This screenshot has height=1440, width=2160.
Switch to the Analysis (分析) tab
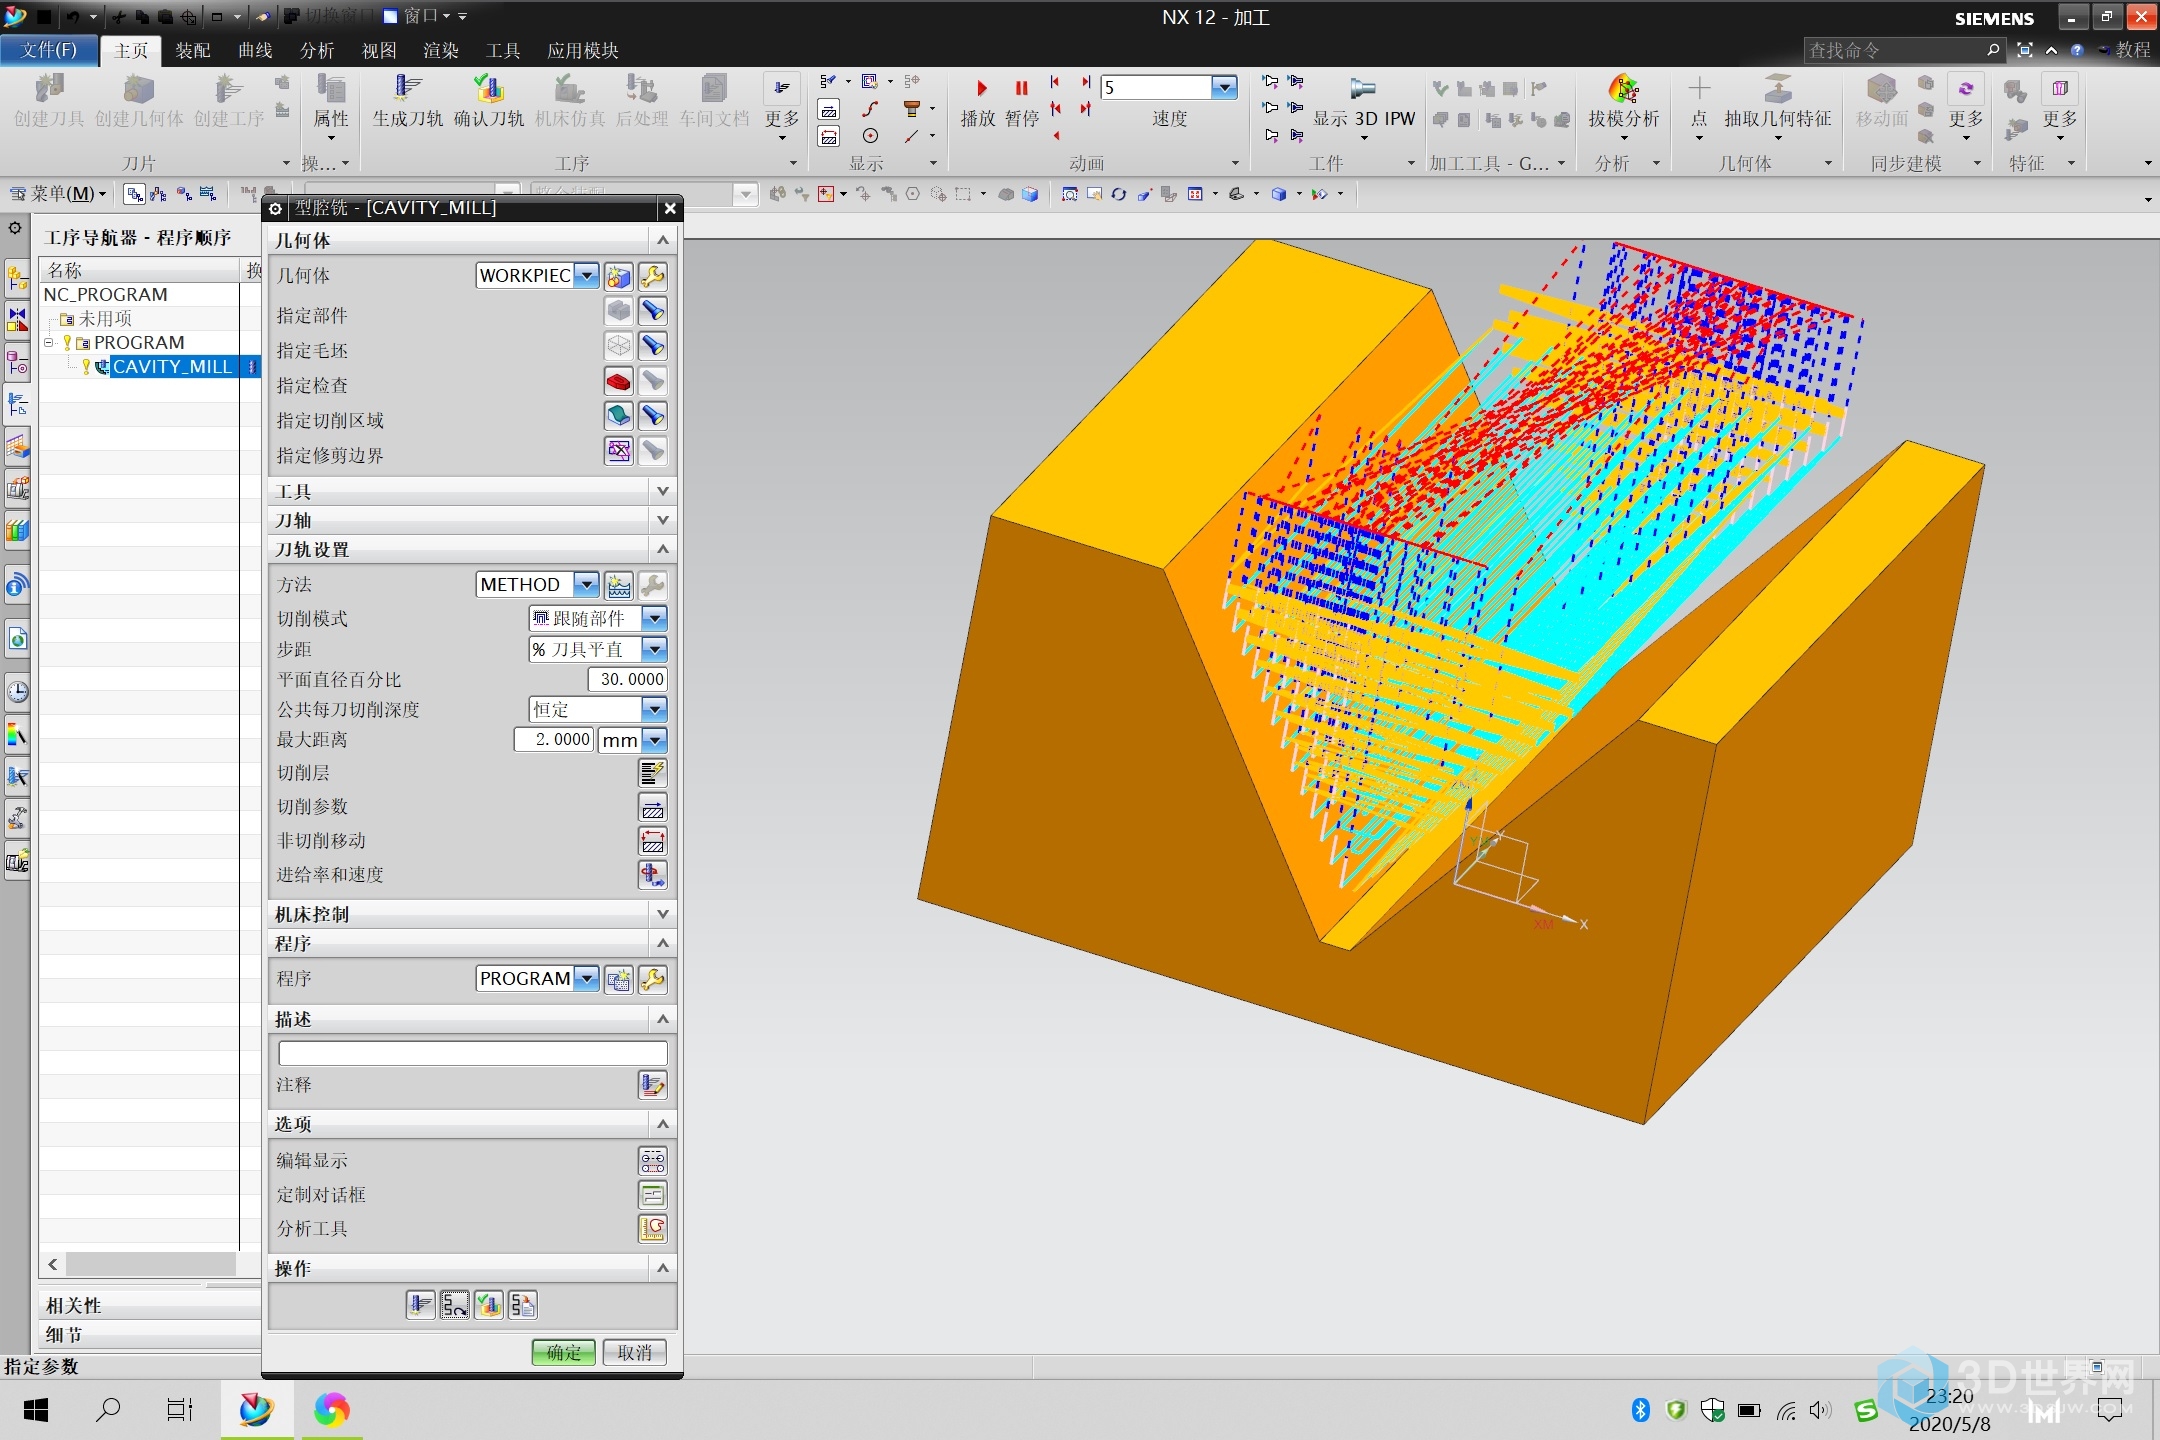[x=317, y=50]
